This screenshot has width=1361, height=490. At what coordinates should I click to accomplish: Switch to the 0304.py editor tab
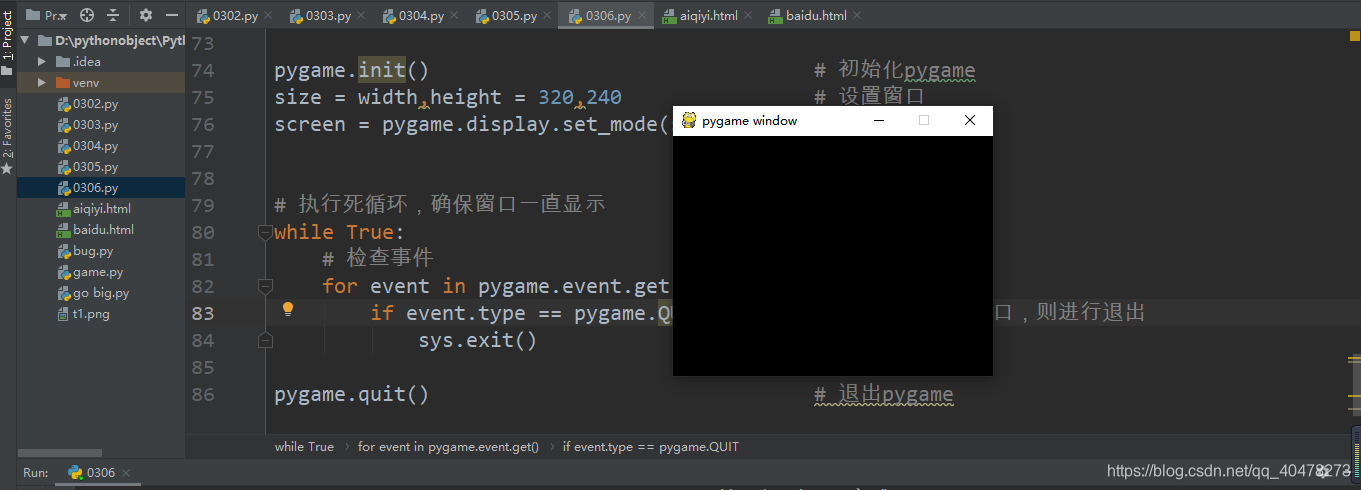tap(419, 16)
